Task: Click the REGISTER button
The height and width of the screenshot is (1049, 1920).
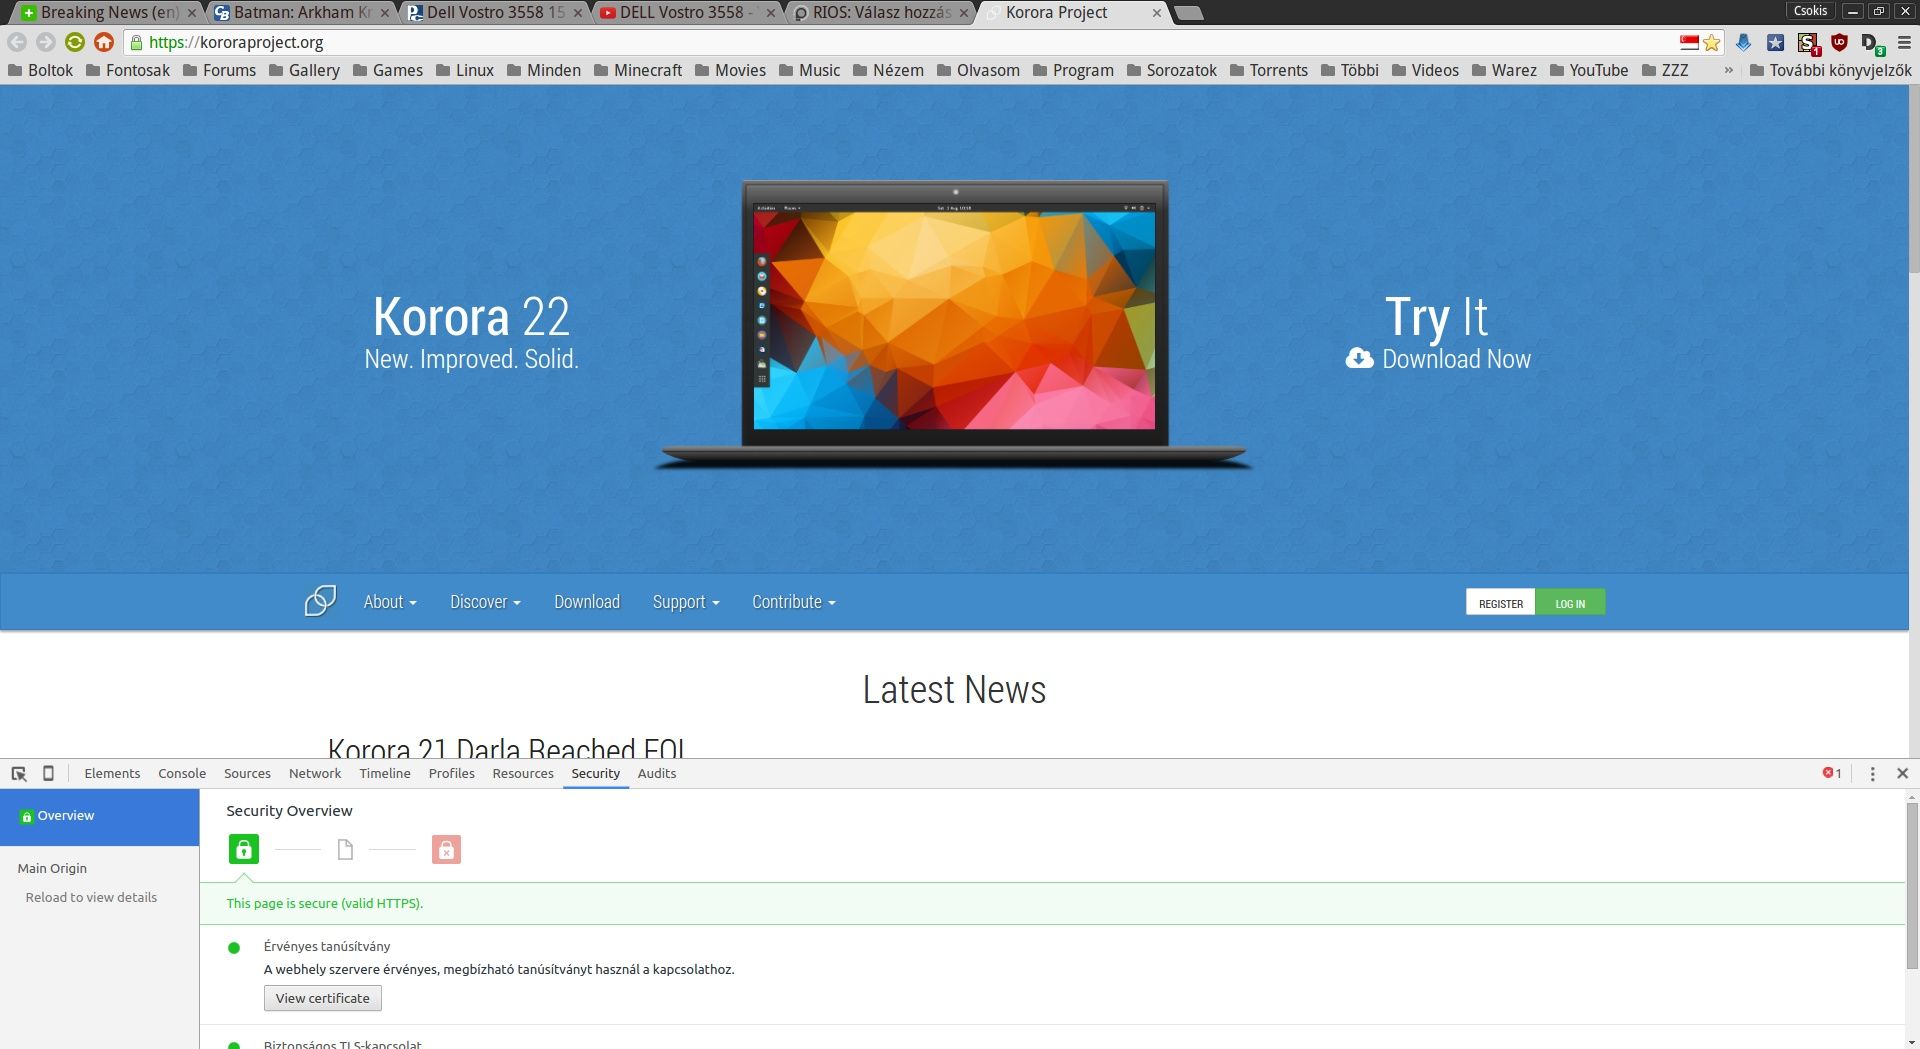Action: pos(1501,602)
